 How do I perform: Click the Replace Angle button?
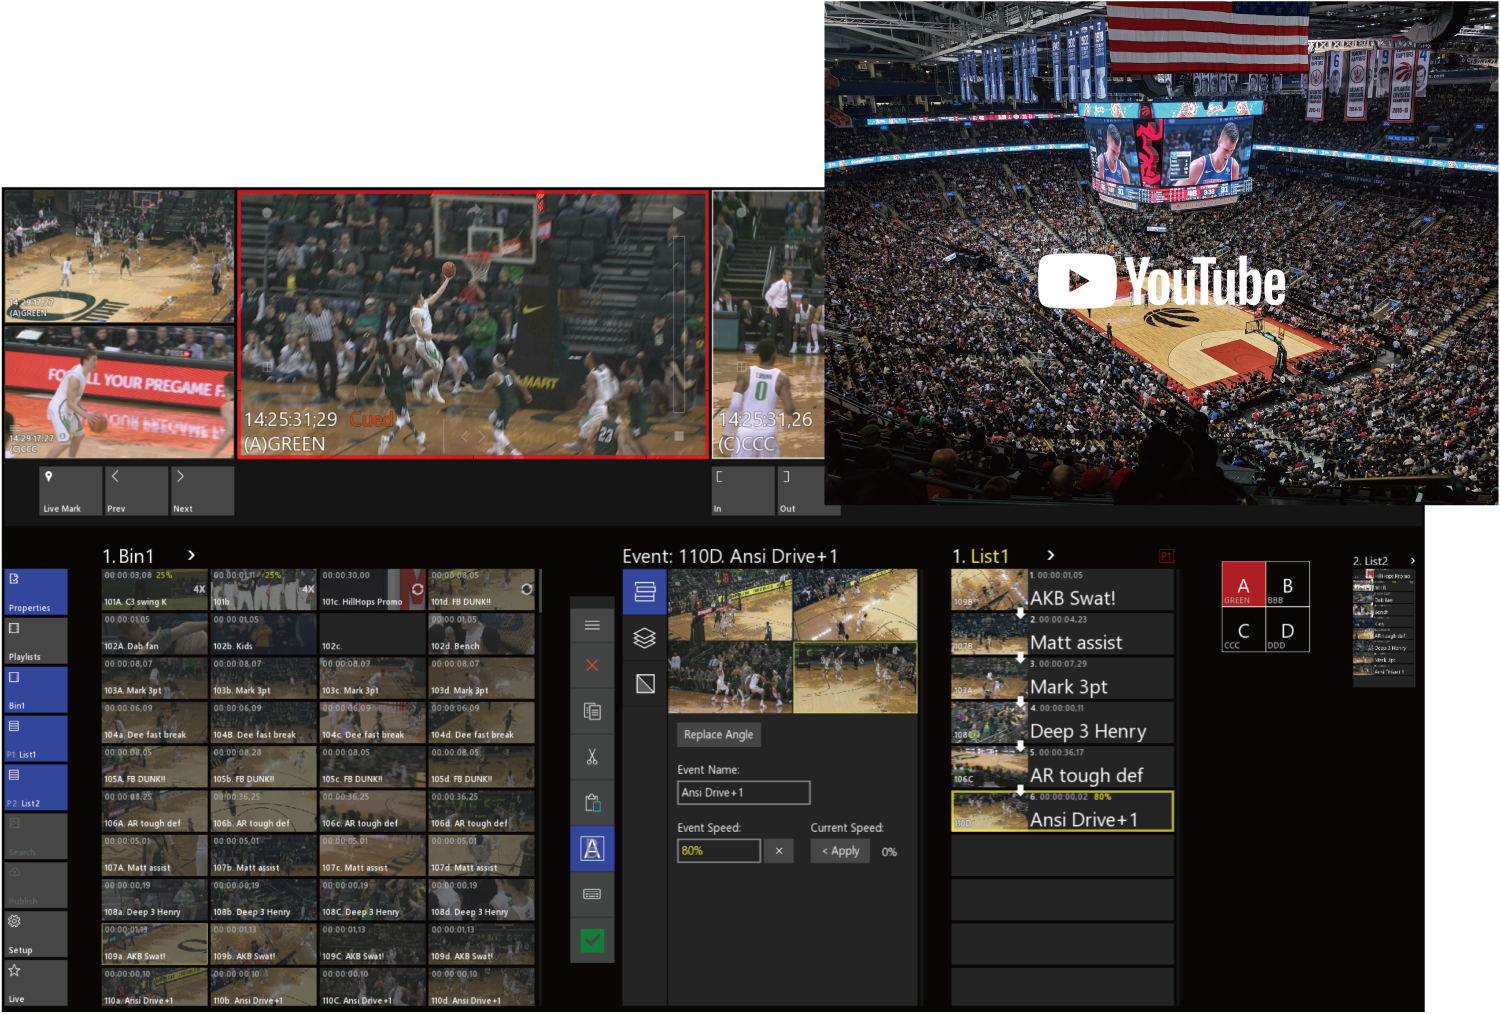click(719, 735)
